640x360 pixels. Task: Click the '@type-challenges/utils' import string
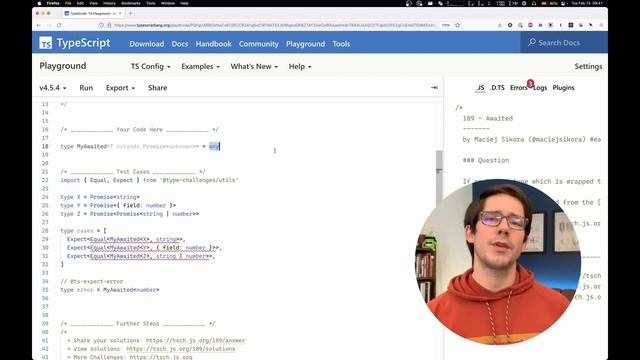[x=199, y=180]
